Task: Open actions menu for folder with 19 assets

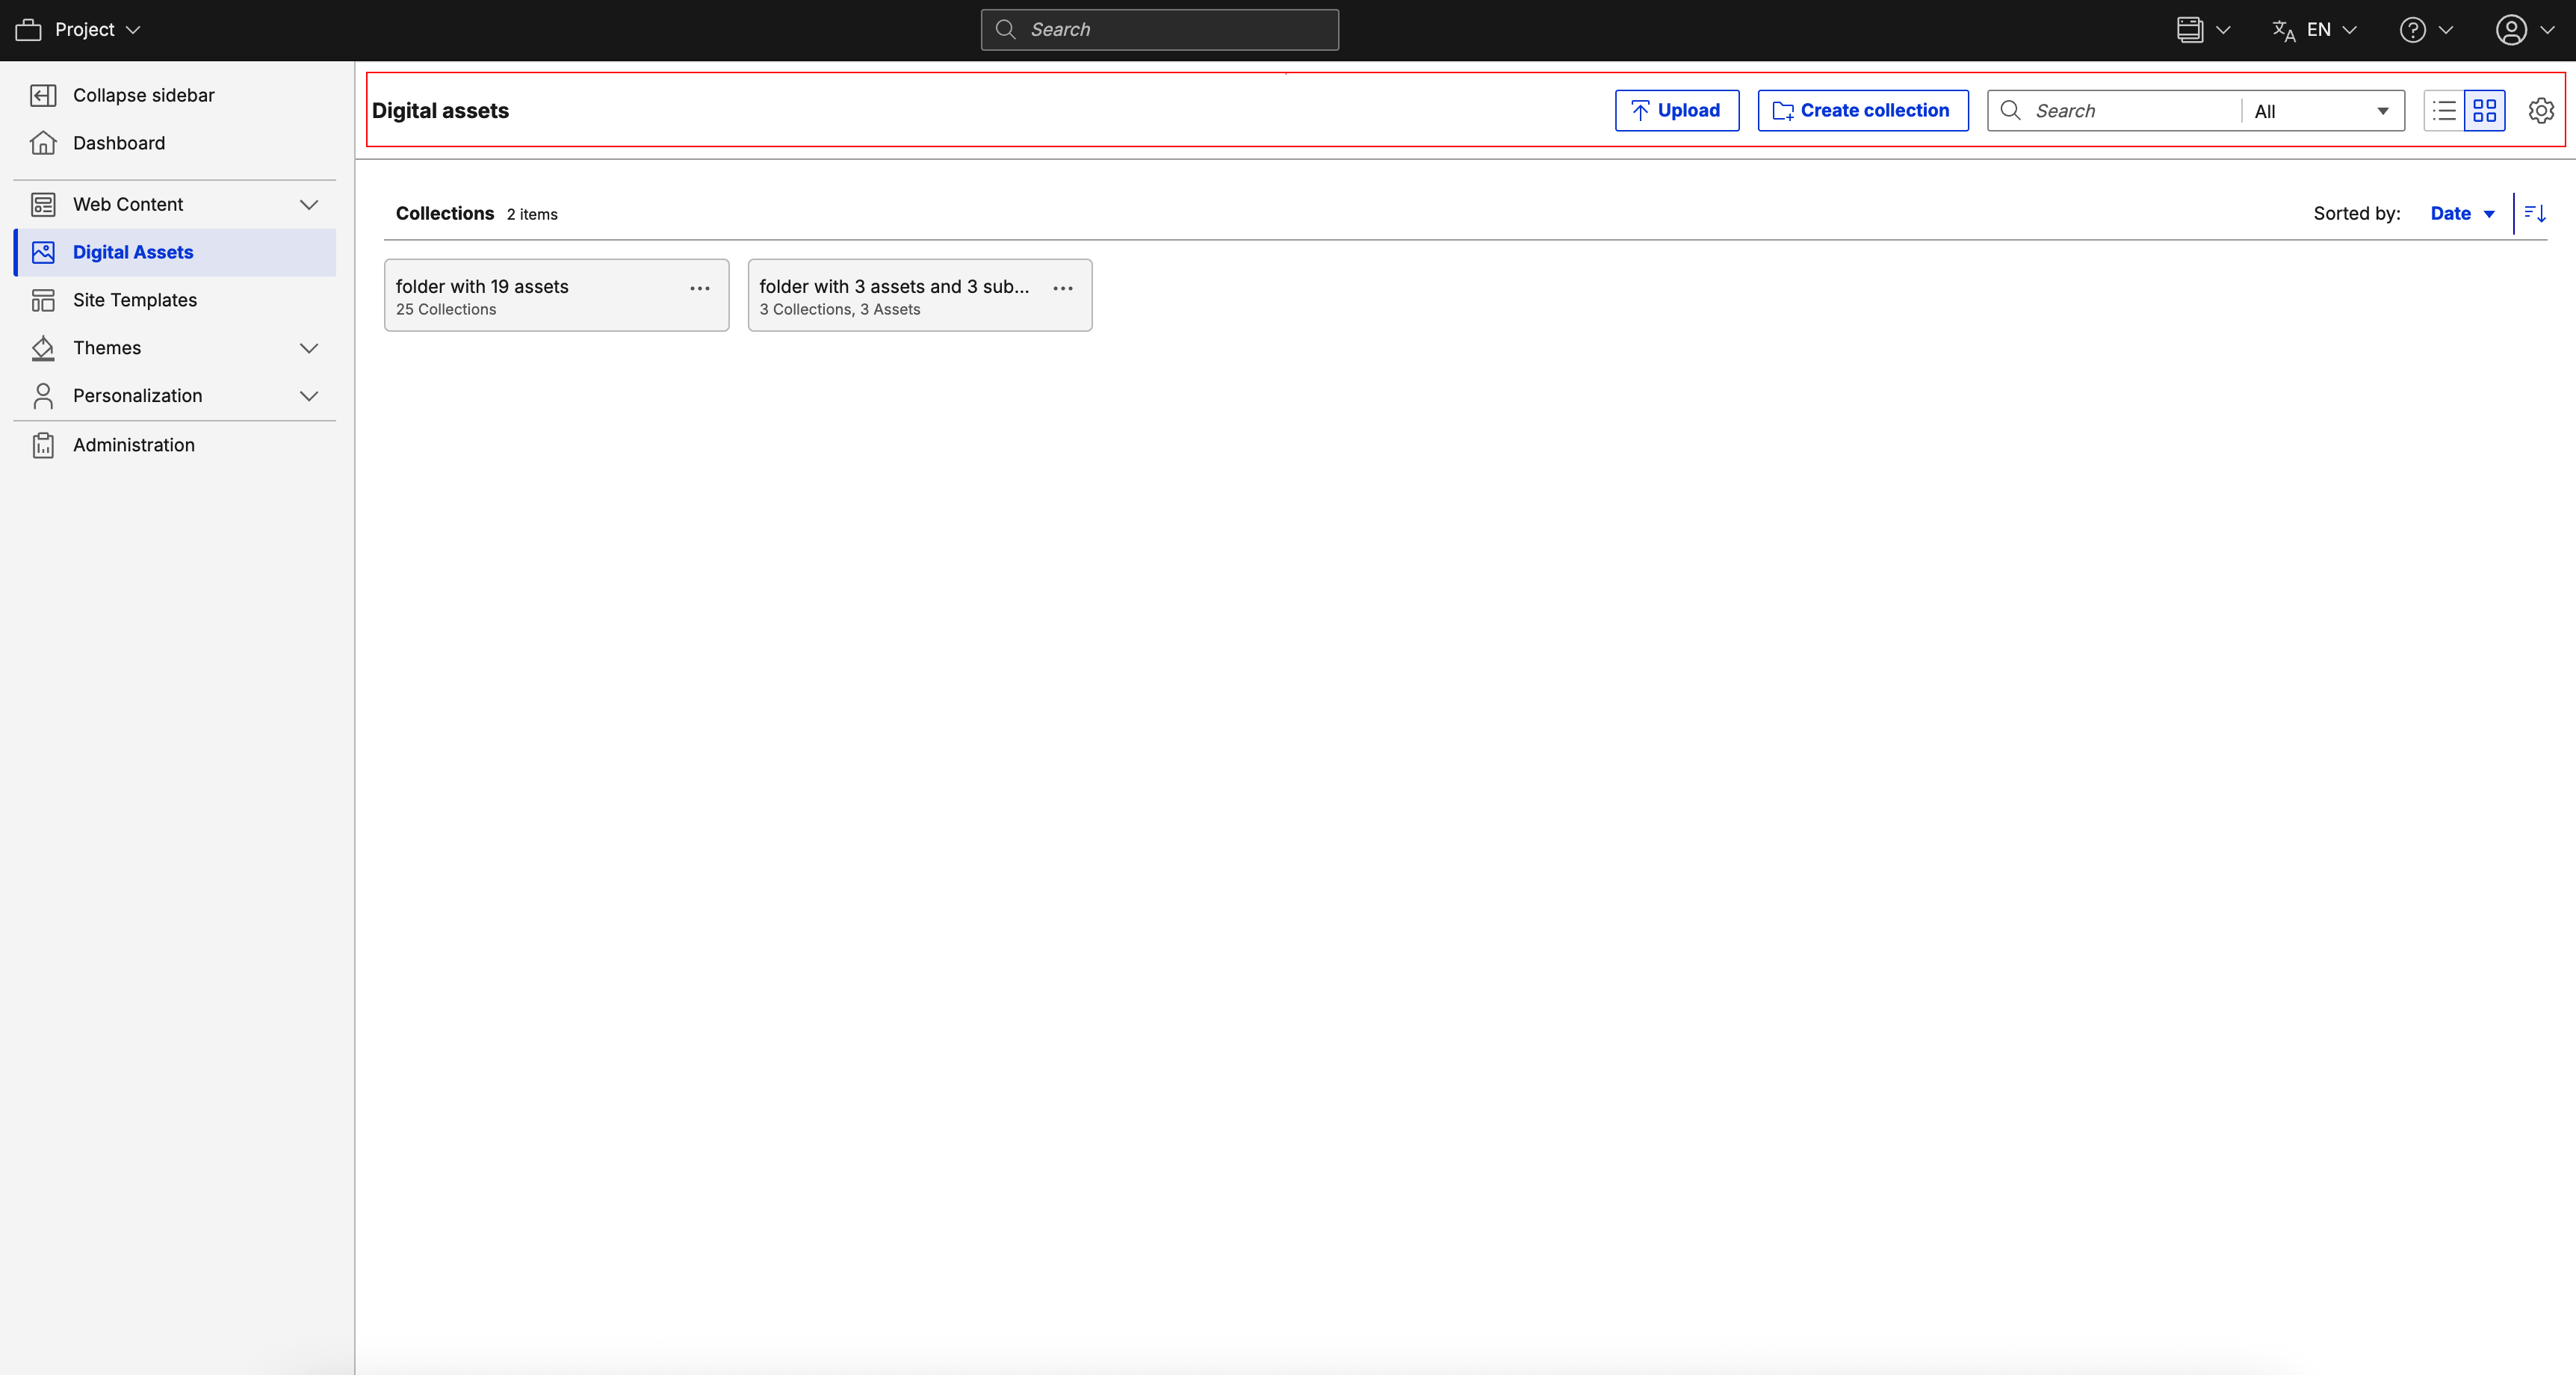Action: 698,289
